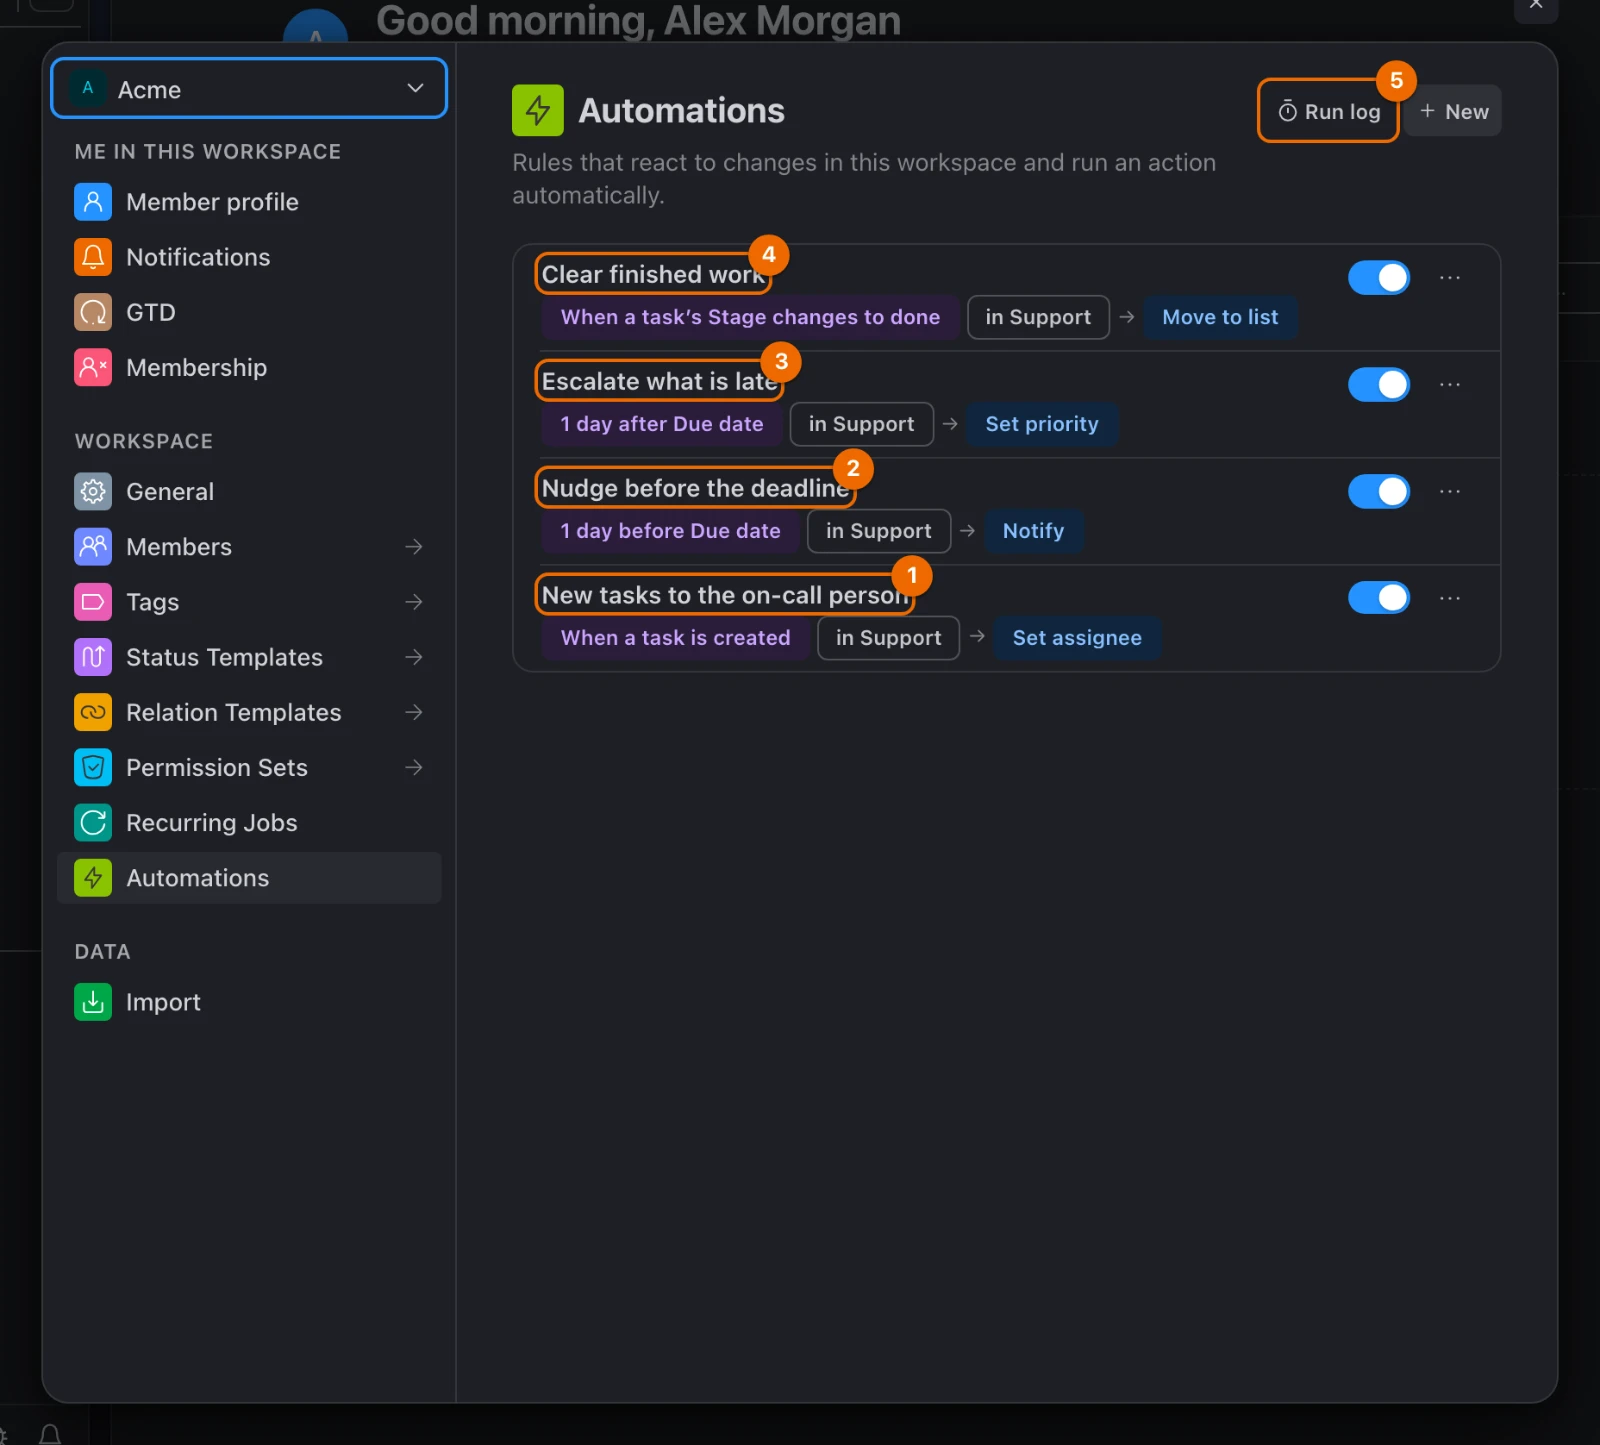Screen dimensions: 1600x1445
Task: Click the green Automations header lightning icon
Action: (x=538, y=110)
